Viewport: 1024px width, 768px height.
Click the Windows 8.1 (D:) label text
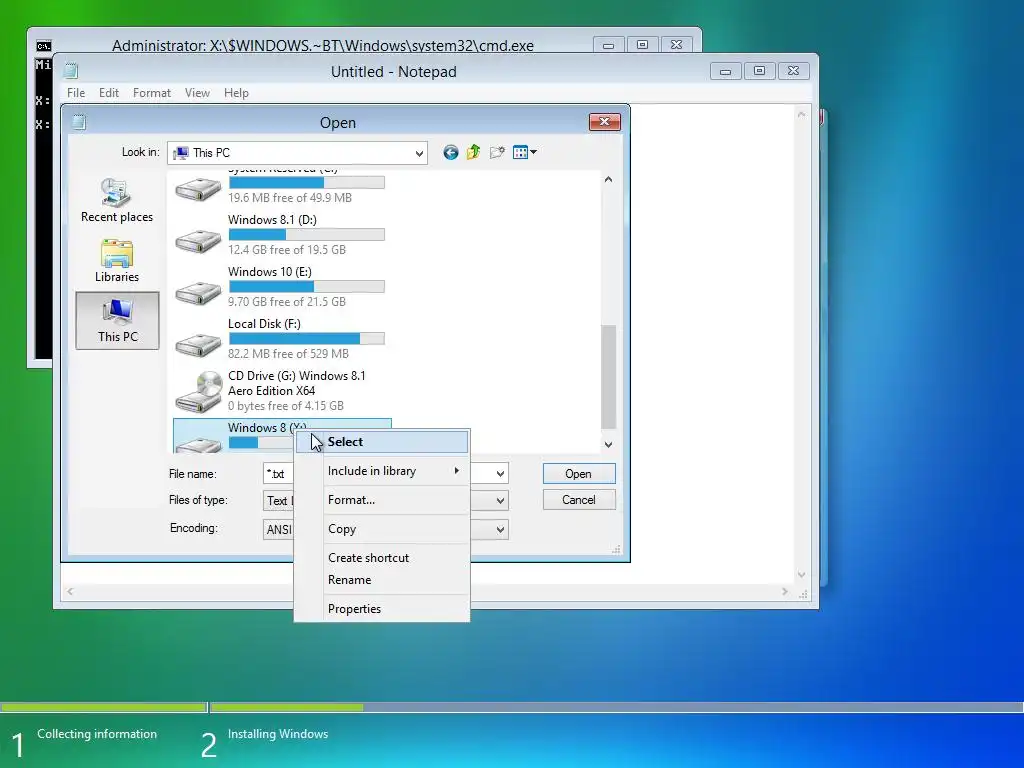(x=272, y=219)
